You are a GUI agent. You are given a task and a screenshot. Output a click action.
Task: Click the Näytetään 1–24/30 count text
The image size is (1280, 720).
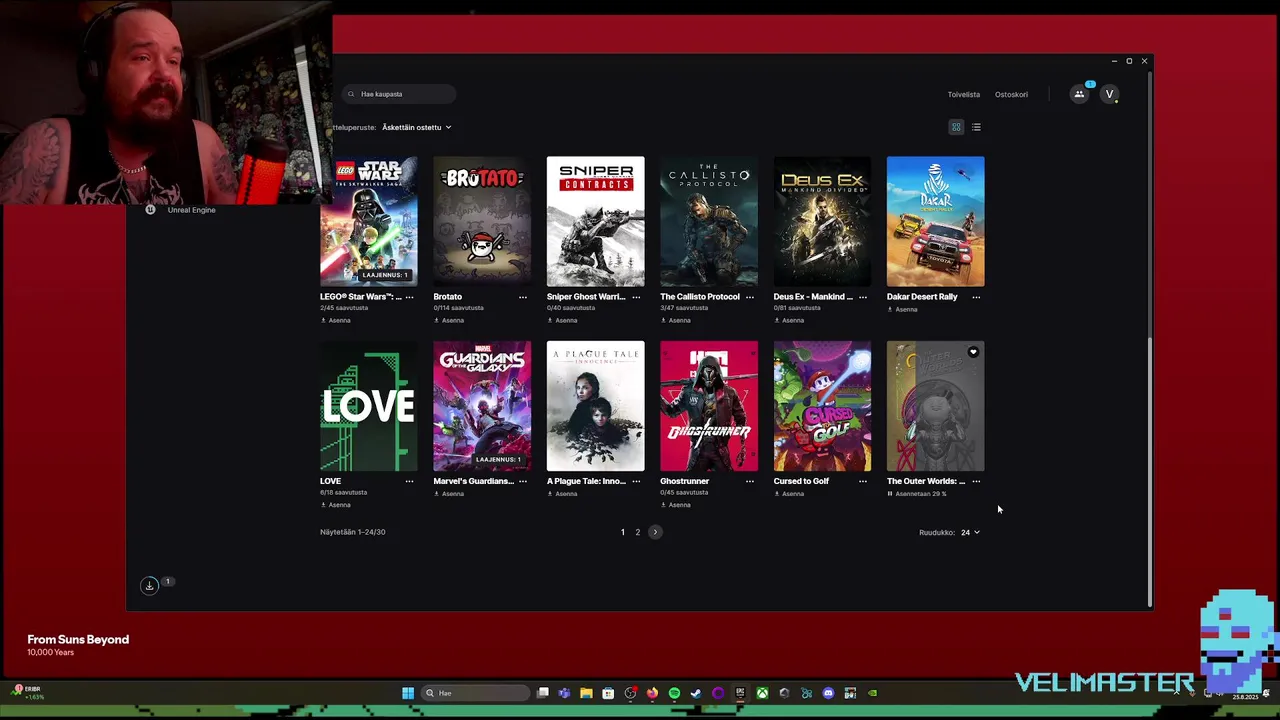(352, 532)
